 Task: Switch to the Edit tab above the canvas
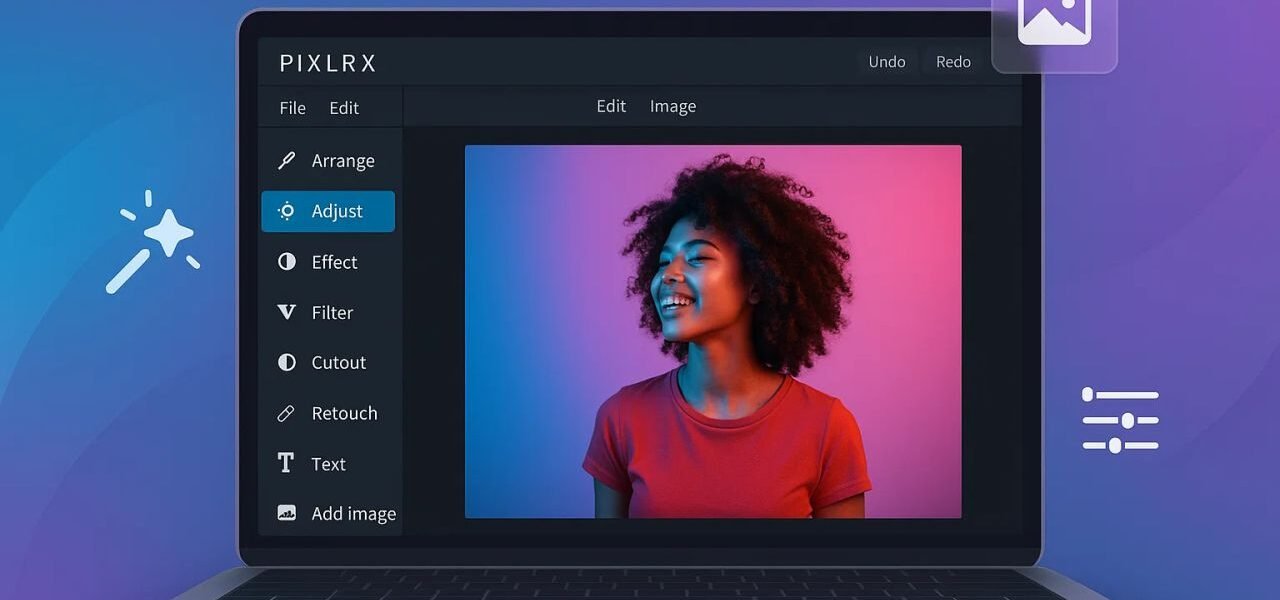(x=611, y=105)
